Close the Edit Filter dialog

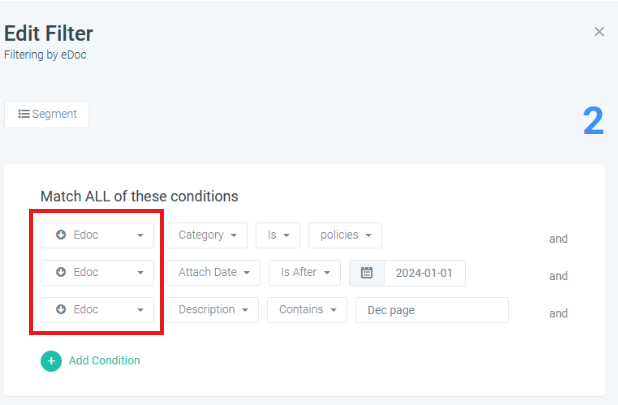[599, 32]
